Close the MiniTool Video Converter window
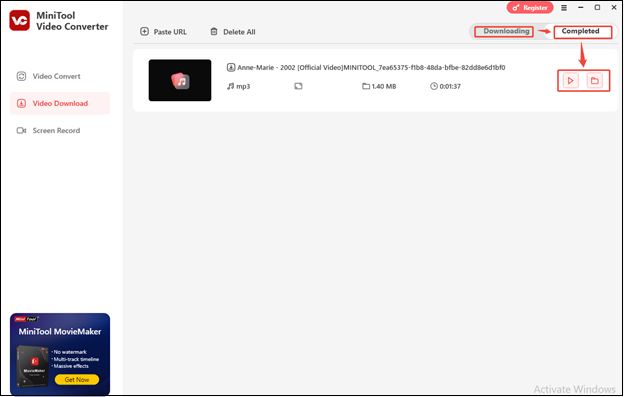 click(x=614, y=8)
